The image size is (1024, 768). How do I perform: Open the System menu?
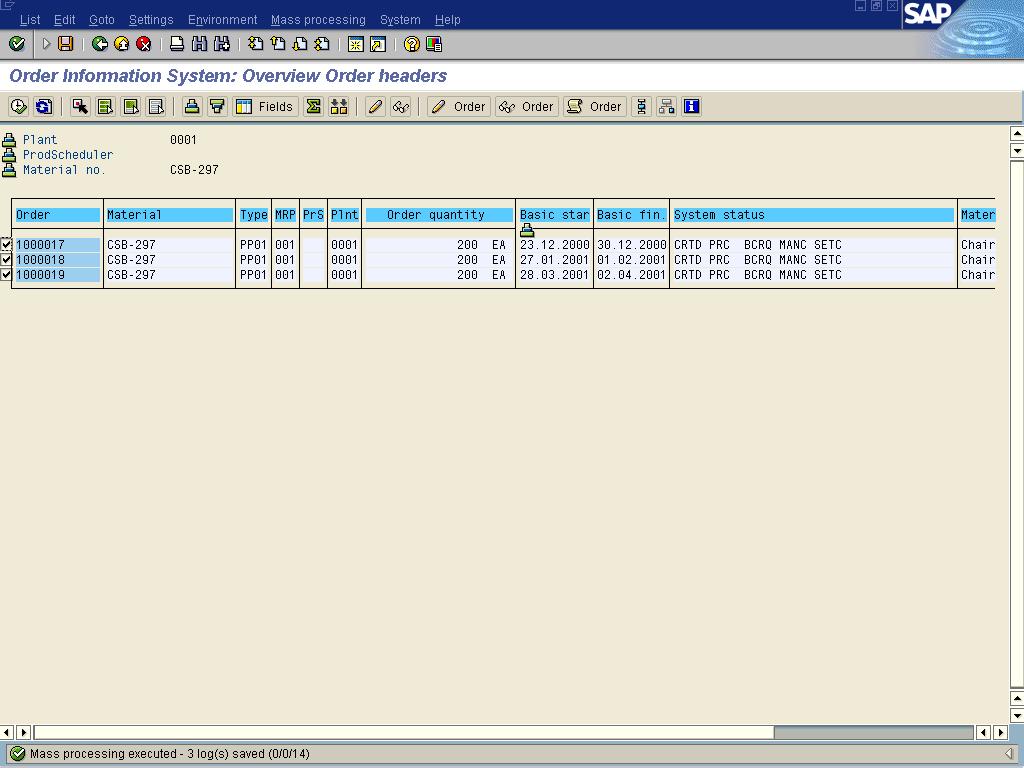(x=400, y=20)
